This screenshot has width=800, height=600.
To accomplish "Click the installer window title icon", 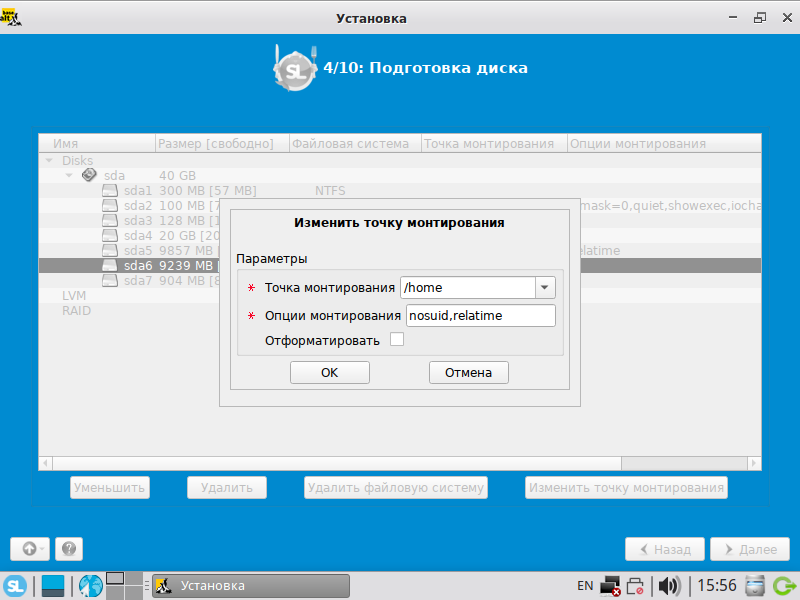I will tap(11, 17).
